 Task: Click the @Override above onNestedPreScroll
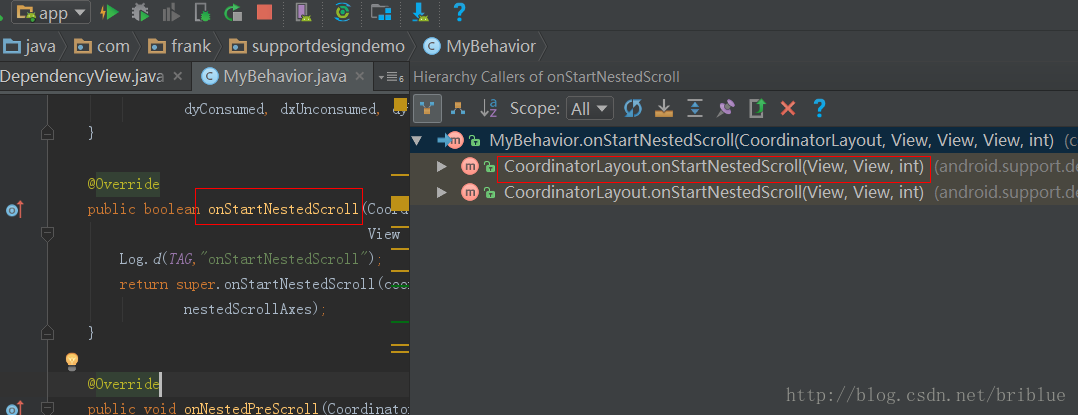pos(123,383)
